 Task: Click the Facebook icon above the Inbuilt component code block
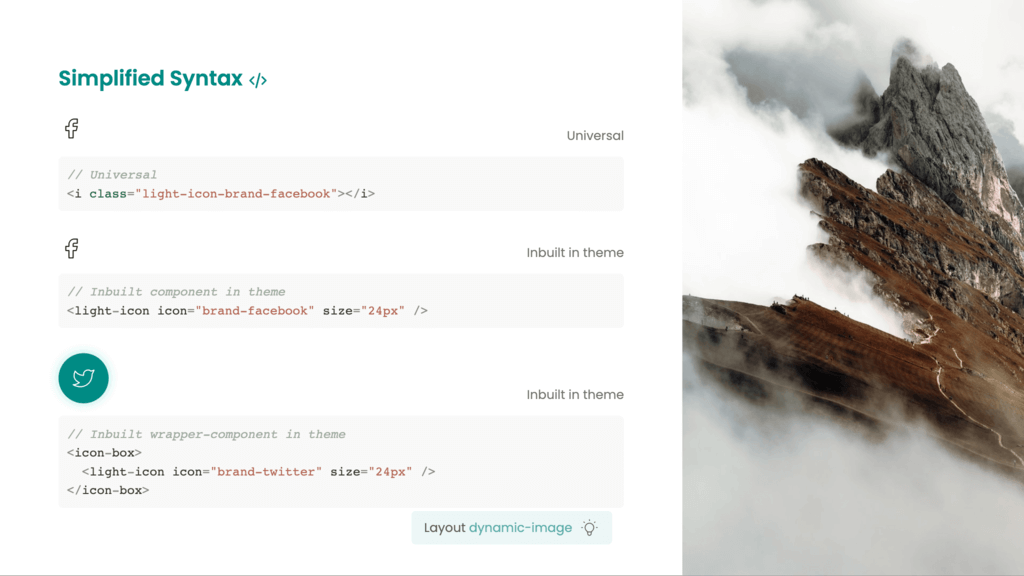coord(72,248)
